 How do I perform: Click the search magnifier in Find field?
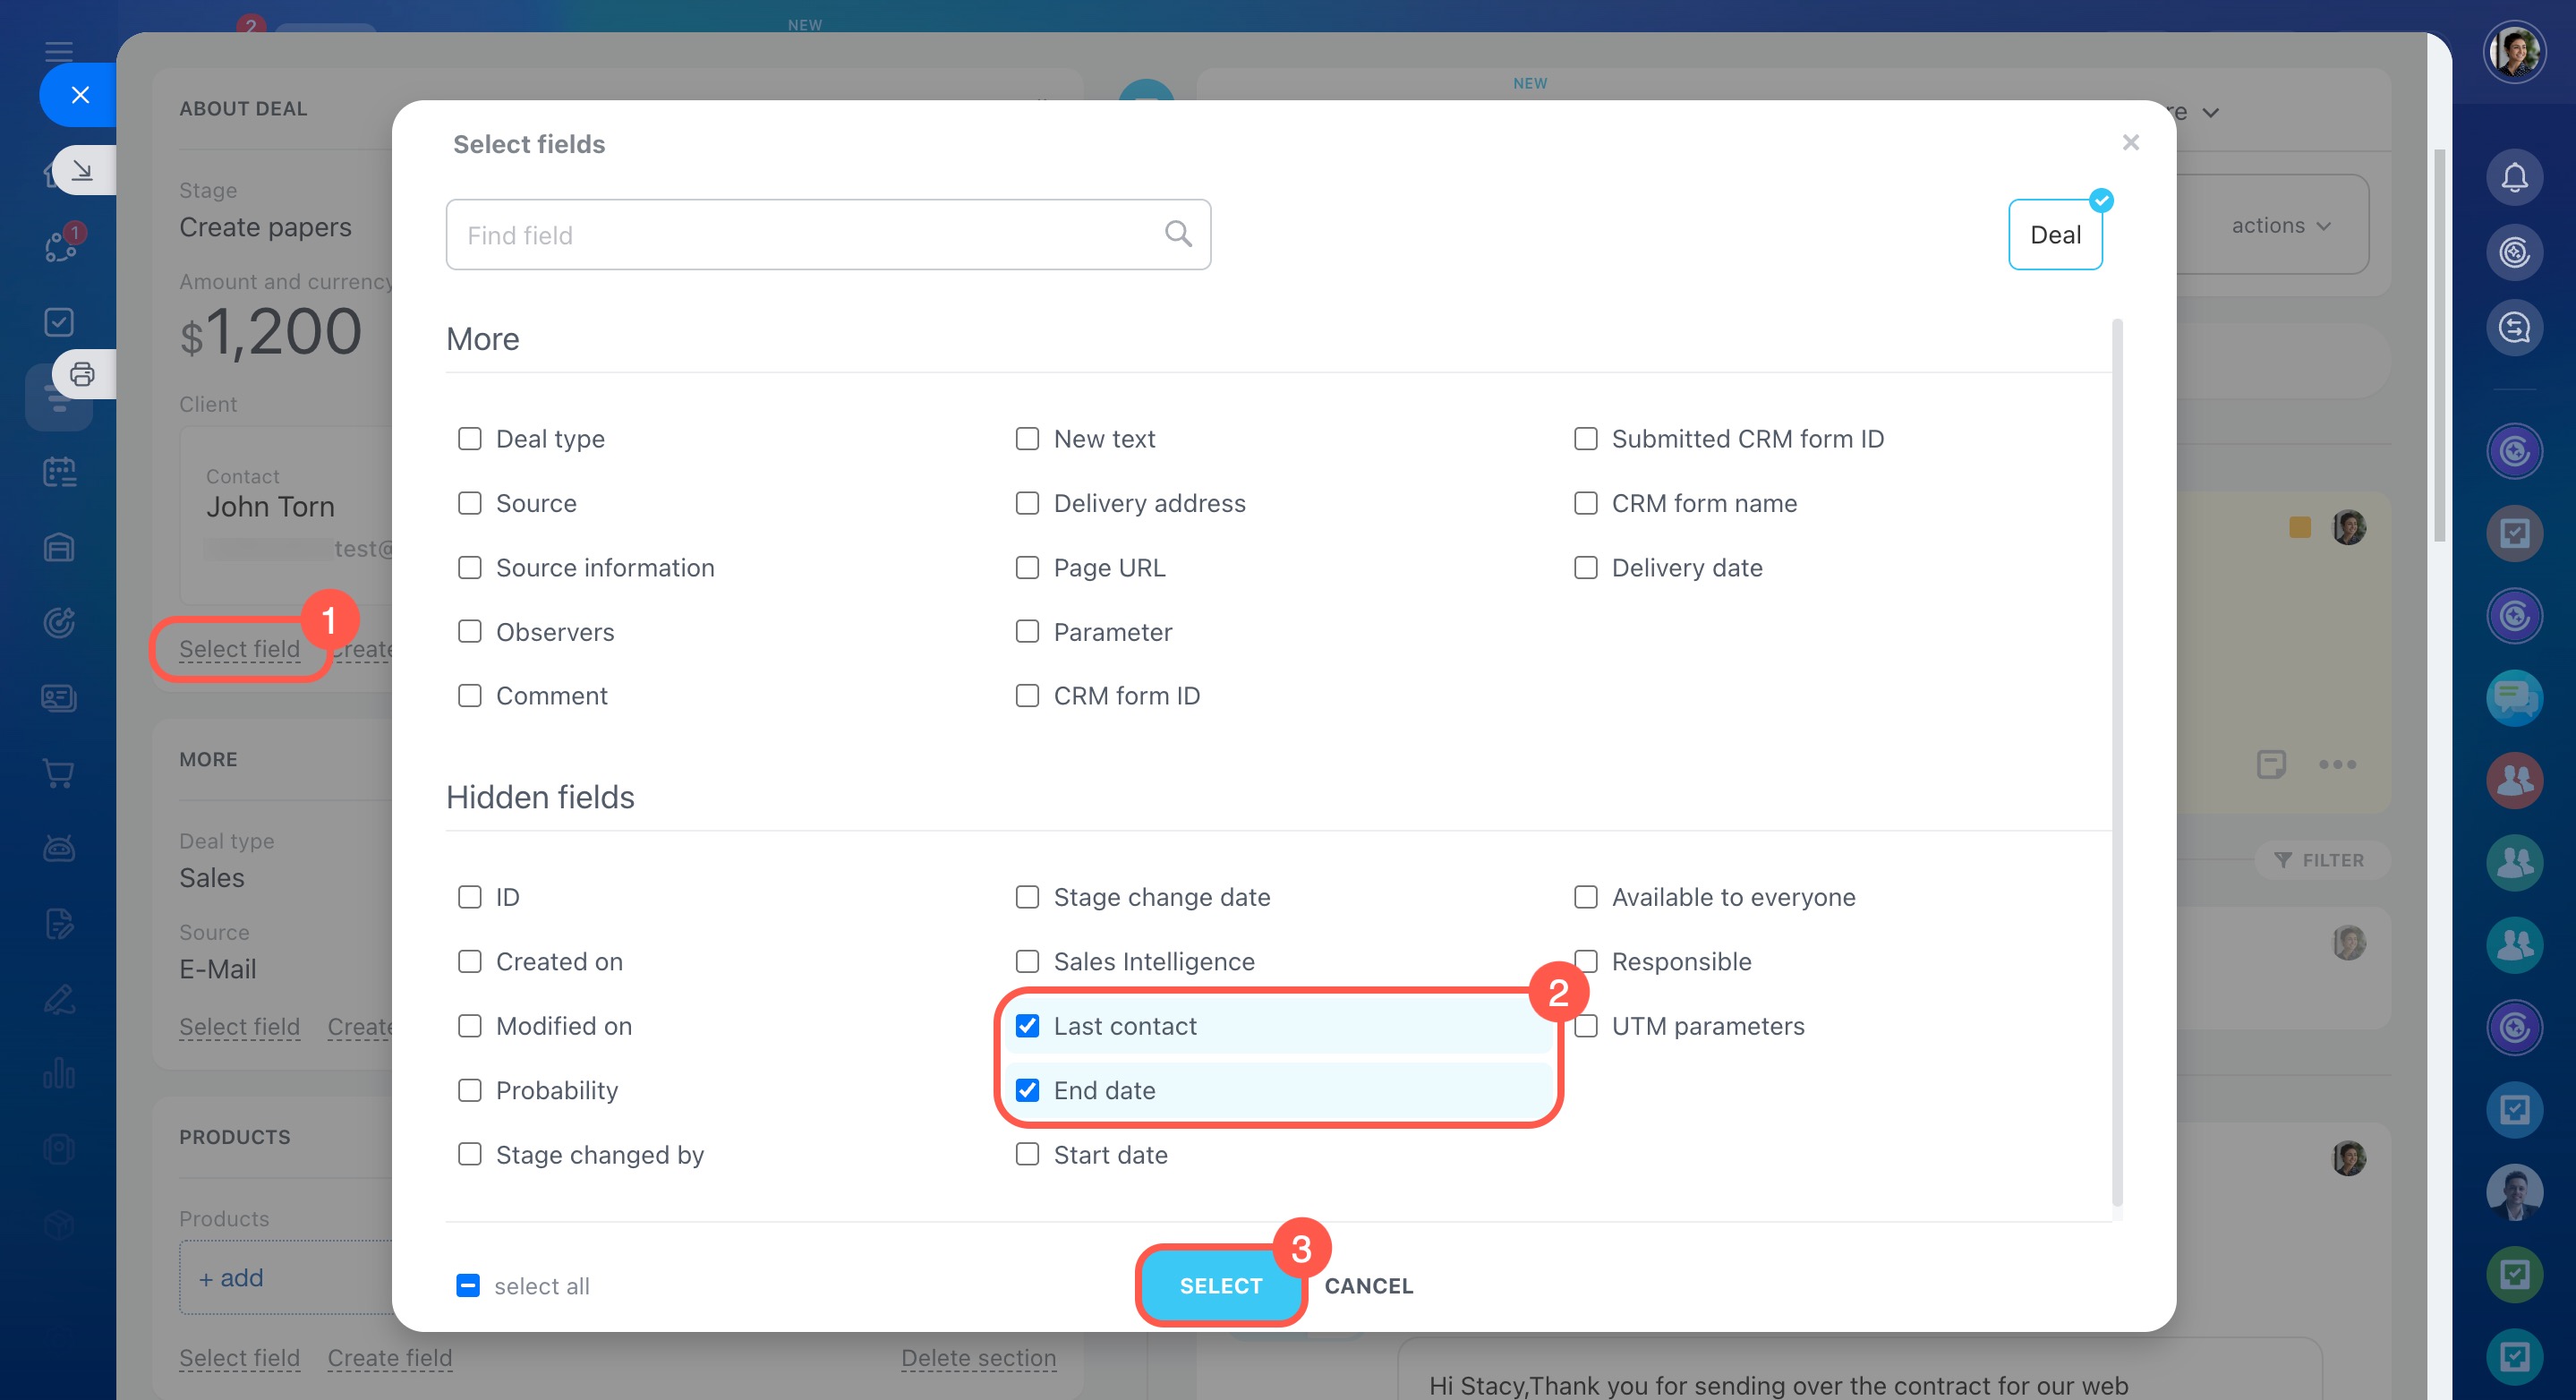tap(1178, 234)
